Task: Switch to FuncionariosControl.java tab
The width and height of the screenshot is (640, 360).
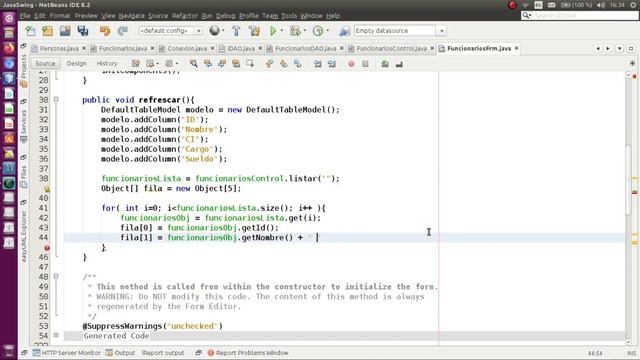Action: (391, 48)
